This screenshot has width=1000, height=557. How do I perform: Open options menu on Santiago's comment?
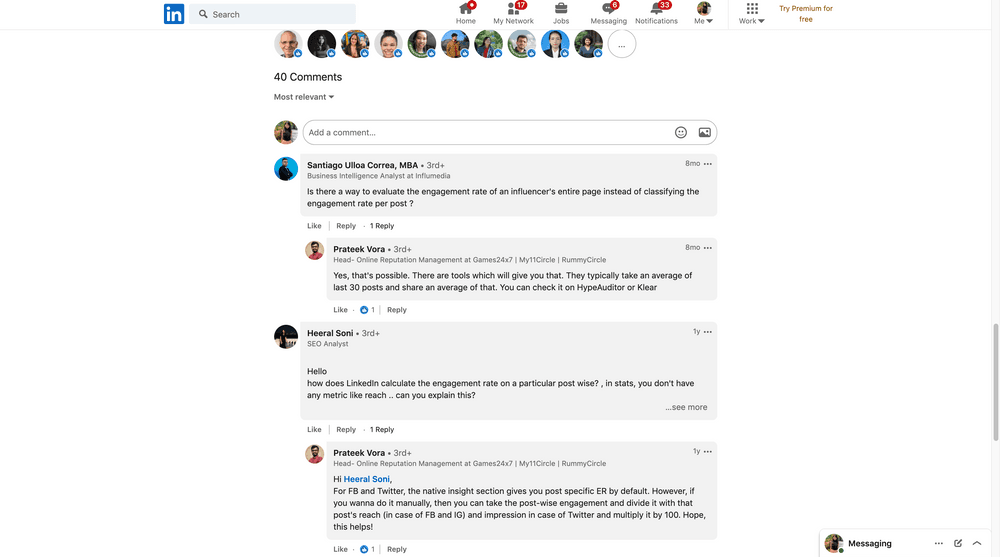tap(708, 164)
